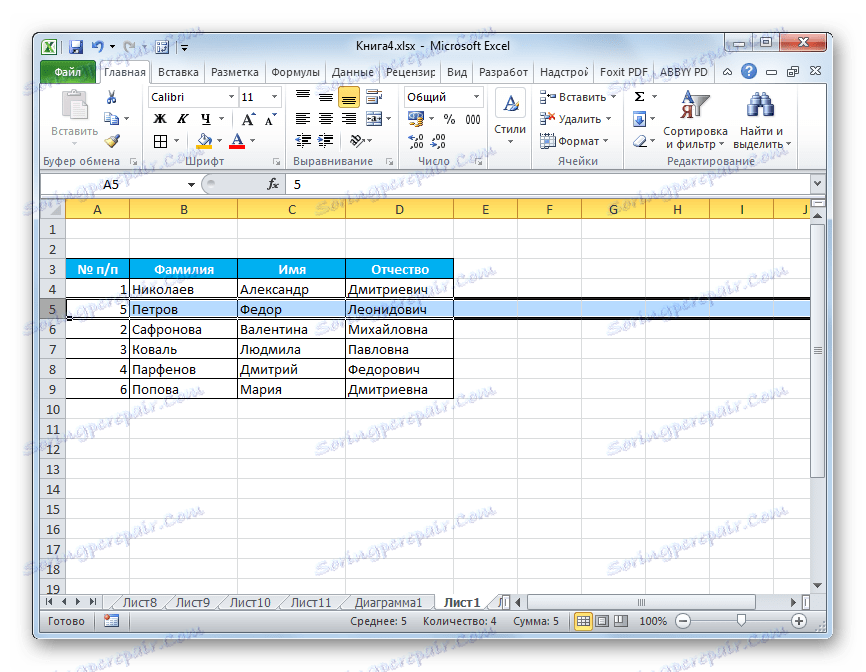Apply thousands separator 000 format

click(x=473, y=119)
